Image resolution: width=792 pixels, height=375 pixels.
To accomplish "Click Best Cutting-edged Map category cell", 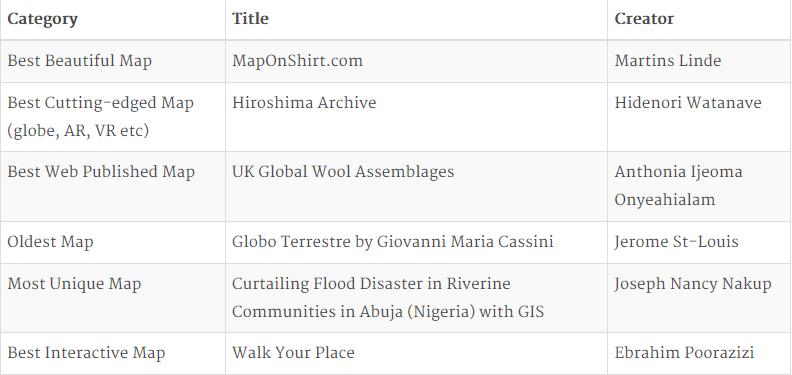I will click(x=101, y=117).
